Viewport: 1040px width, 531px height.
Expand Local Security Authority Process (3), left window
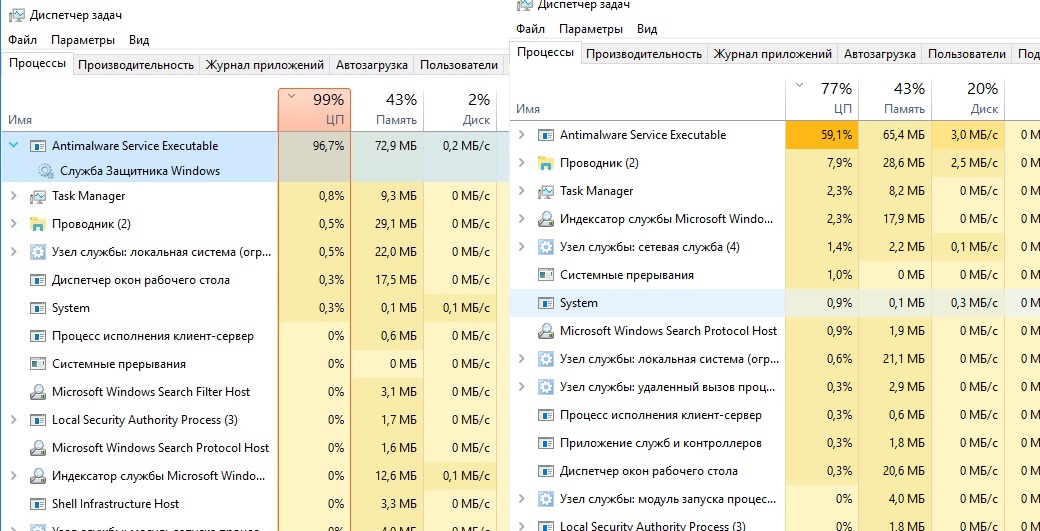click(x=14, y=420)
